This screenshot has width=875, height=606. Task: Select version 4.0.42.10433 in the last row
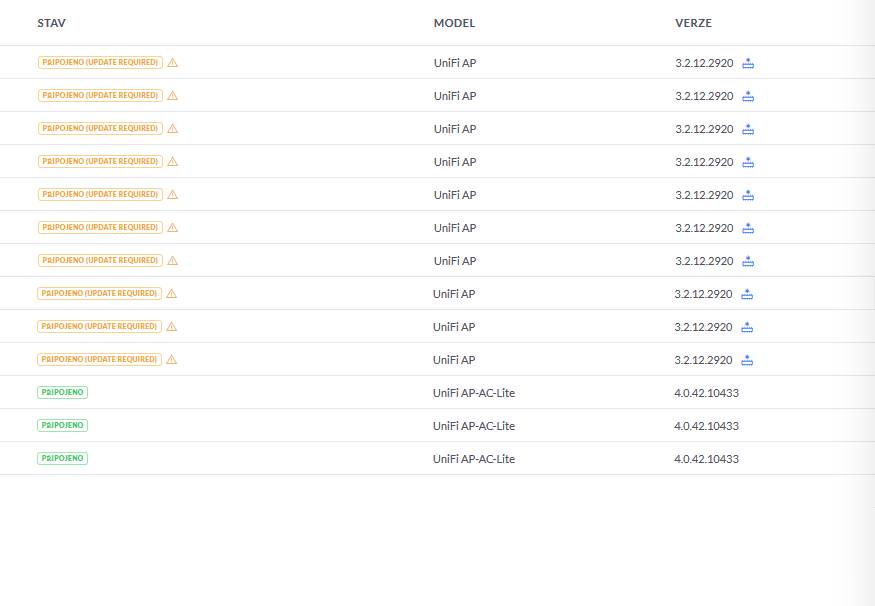(706, 459)
